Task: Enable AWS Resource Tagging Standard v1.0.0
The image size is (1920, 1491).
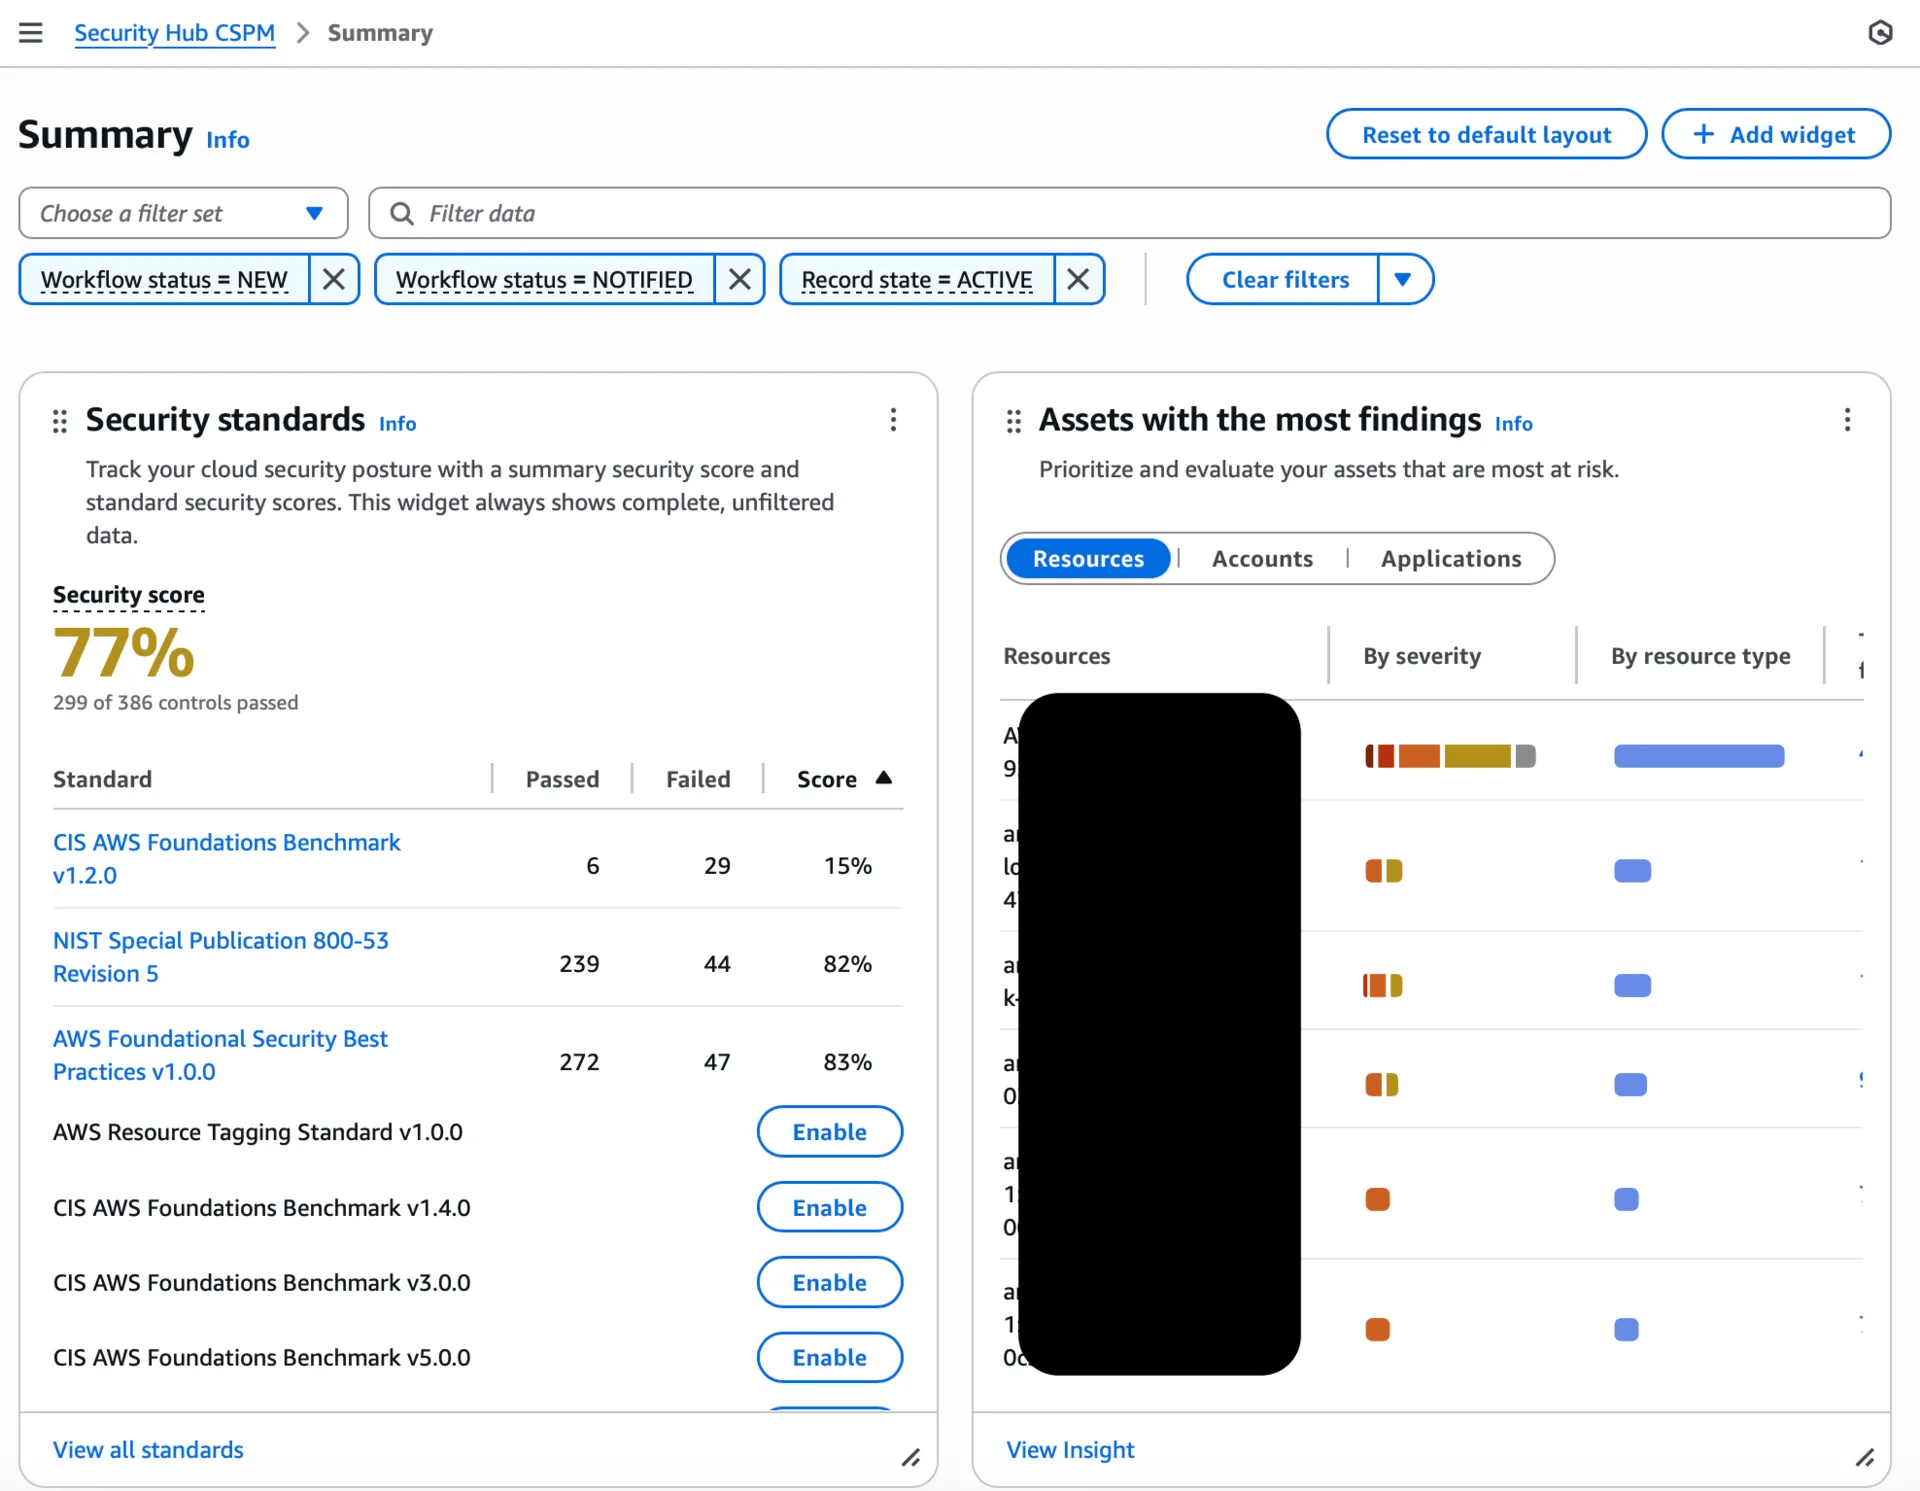Action: [x=829, y=1132]
